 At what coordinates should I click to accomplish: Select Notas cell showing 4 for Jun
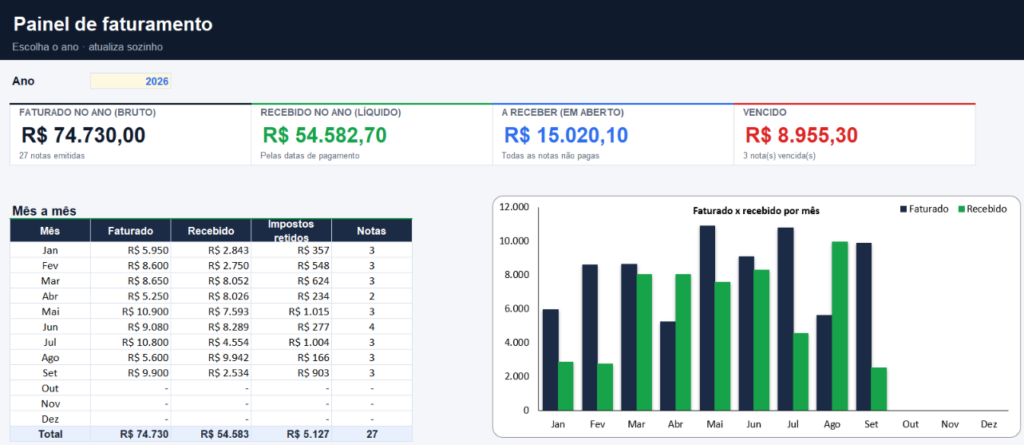pyautogui.click(x=372, y=327)
